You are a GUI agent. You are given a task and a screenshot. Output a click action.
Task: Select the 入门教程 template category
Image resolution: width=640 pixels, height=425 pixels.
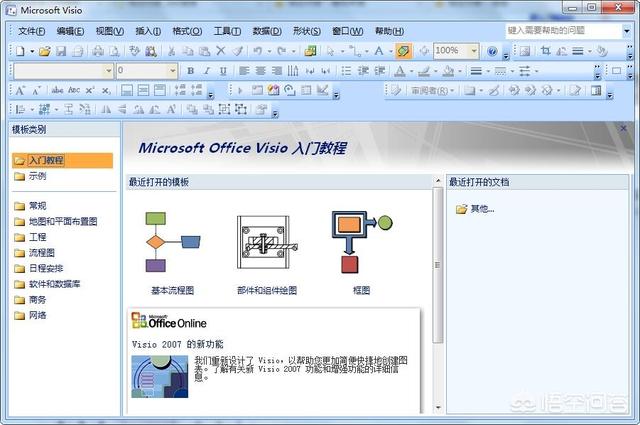point(62,160)
